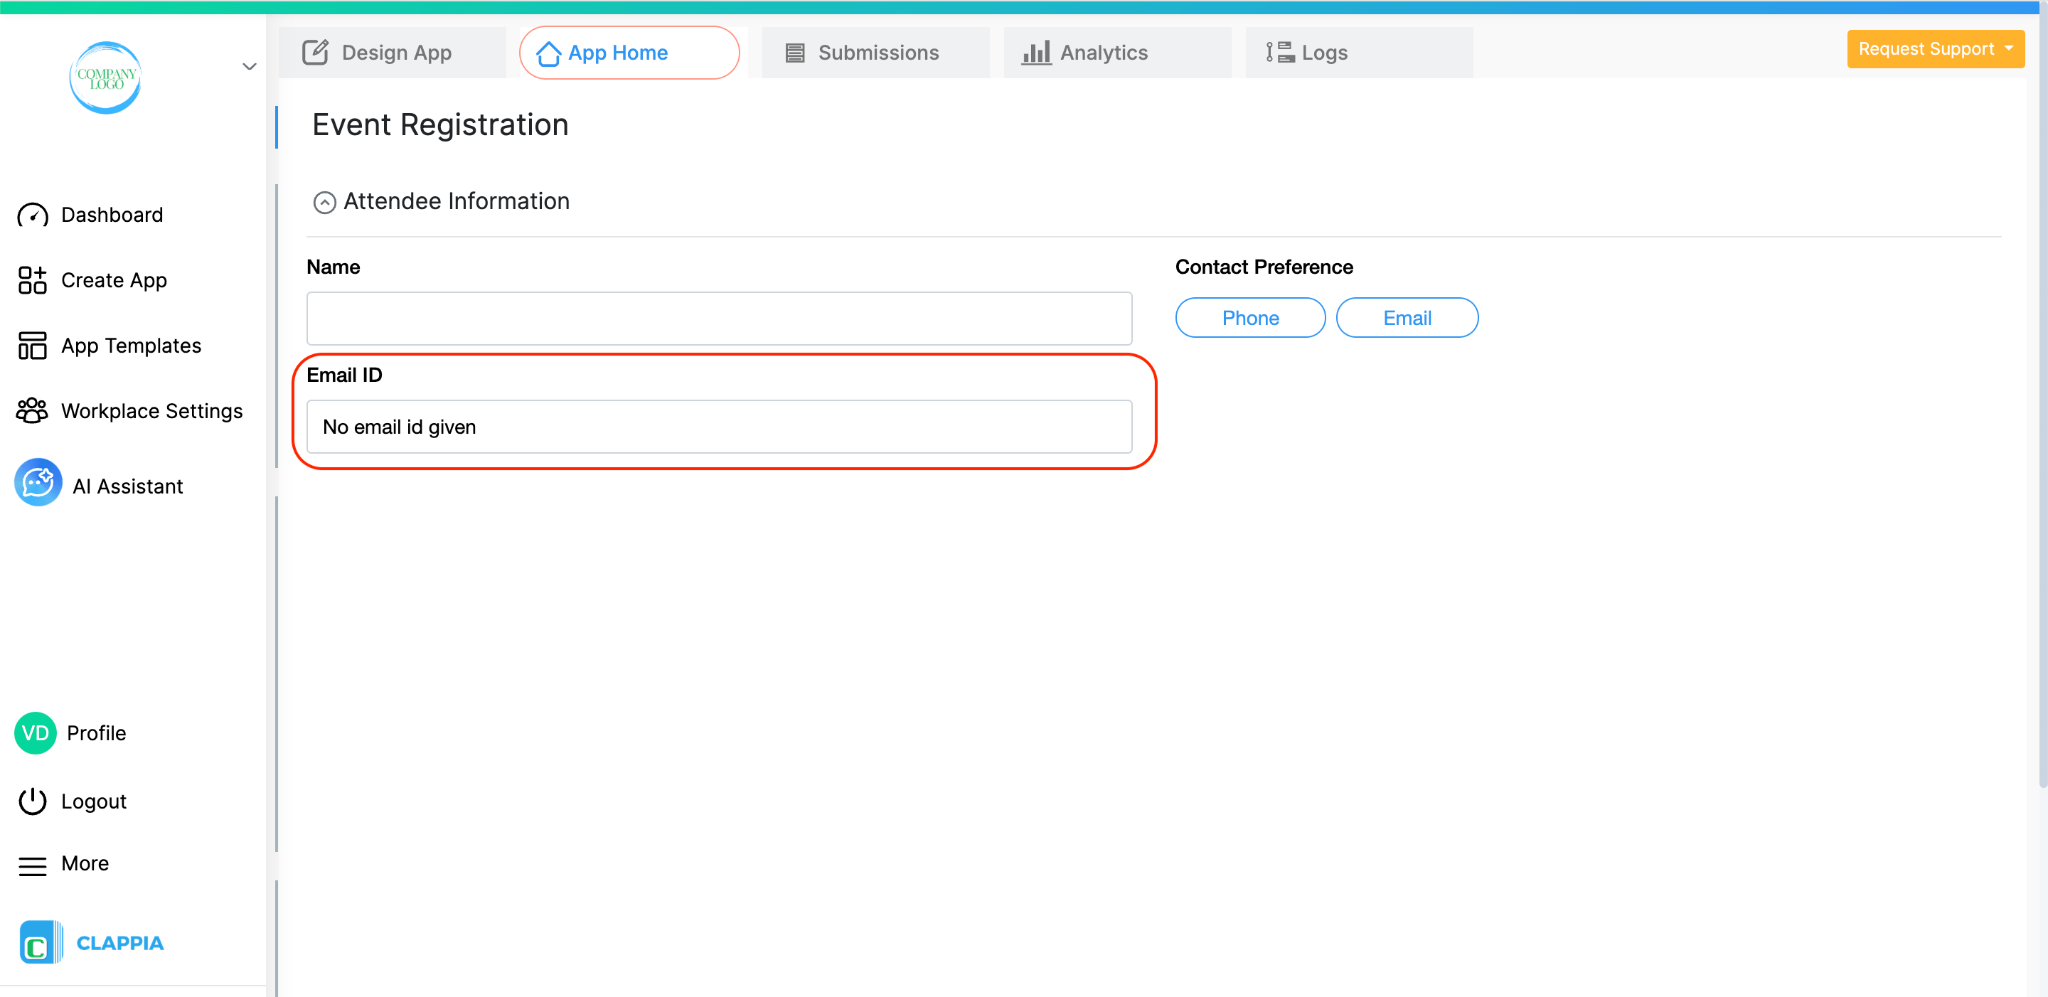The image size is (2048, 997).
Task: Click inside the Name input field
Action: click(718, 318)
